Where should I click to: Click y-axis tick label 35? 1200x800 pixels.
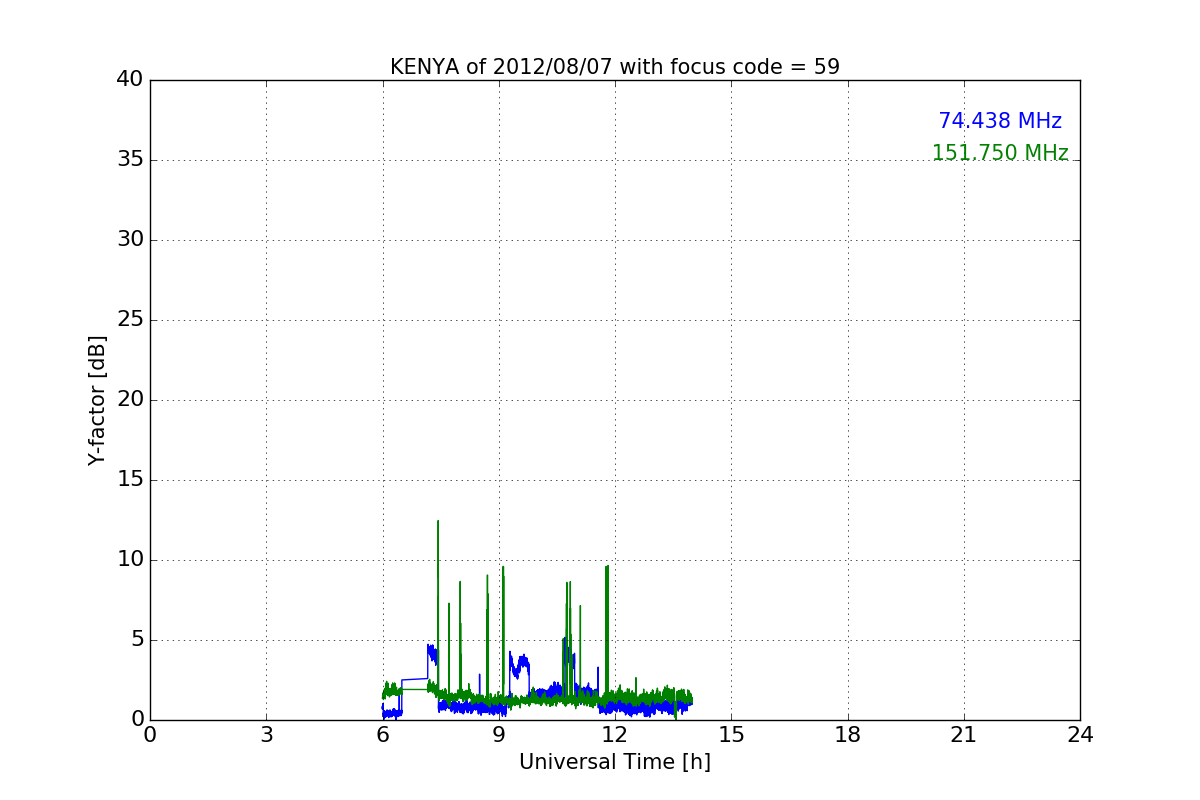point(129,160)
